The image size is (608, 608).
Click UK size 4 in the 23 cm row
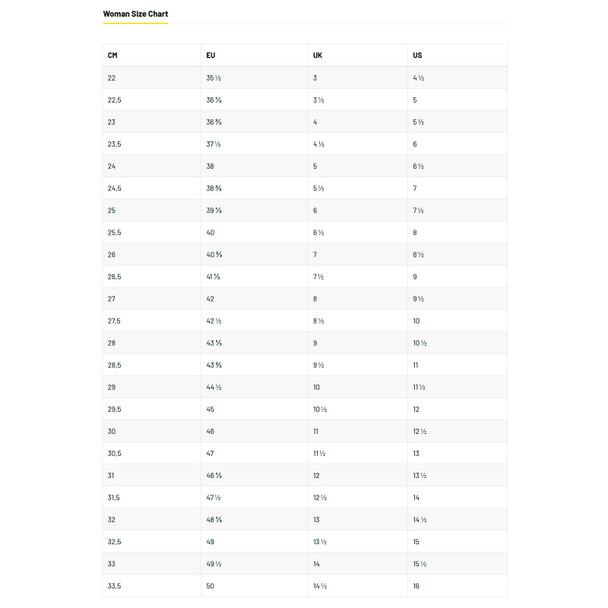315,122
